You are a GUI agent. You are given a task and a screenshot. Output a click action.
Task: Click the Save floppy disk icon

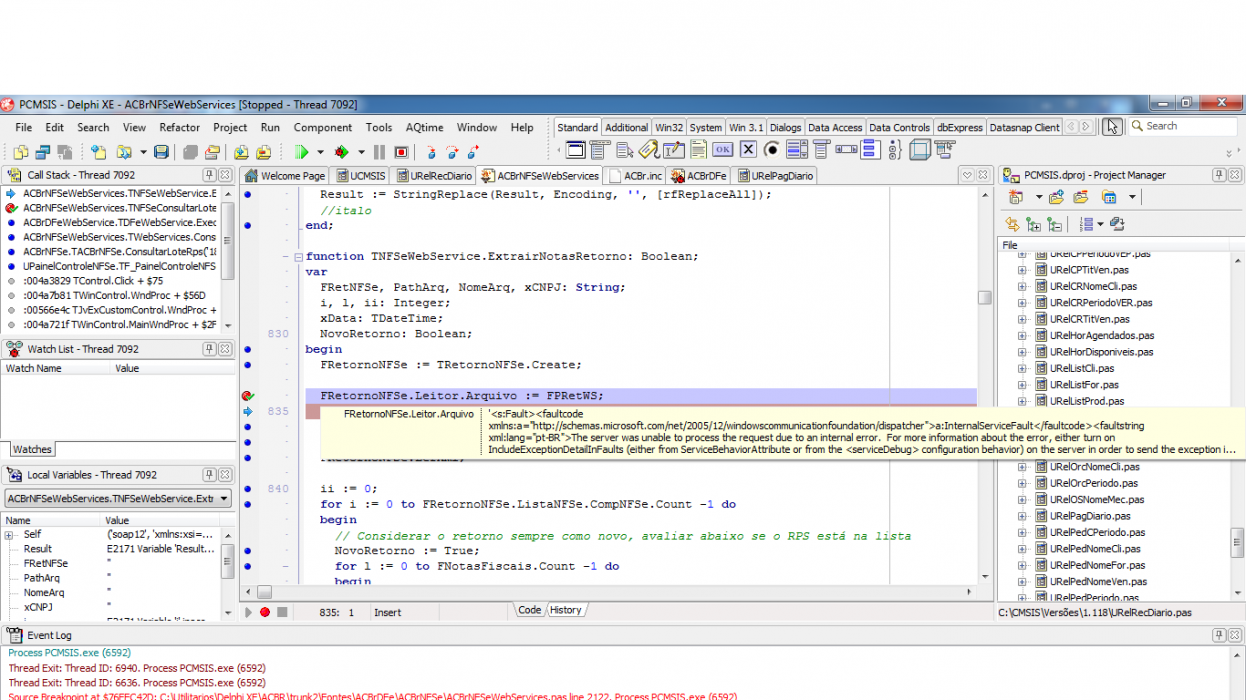coord(160,152)
